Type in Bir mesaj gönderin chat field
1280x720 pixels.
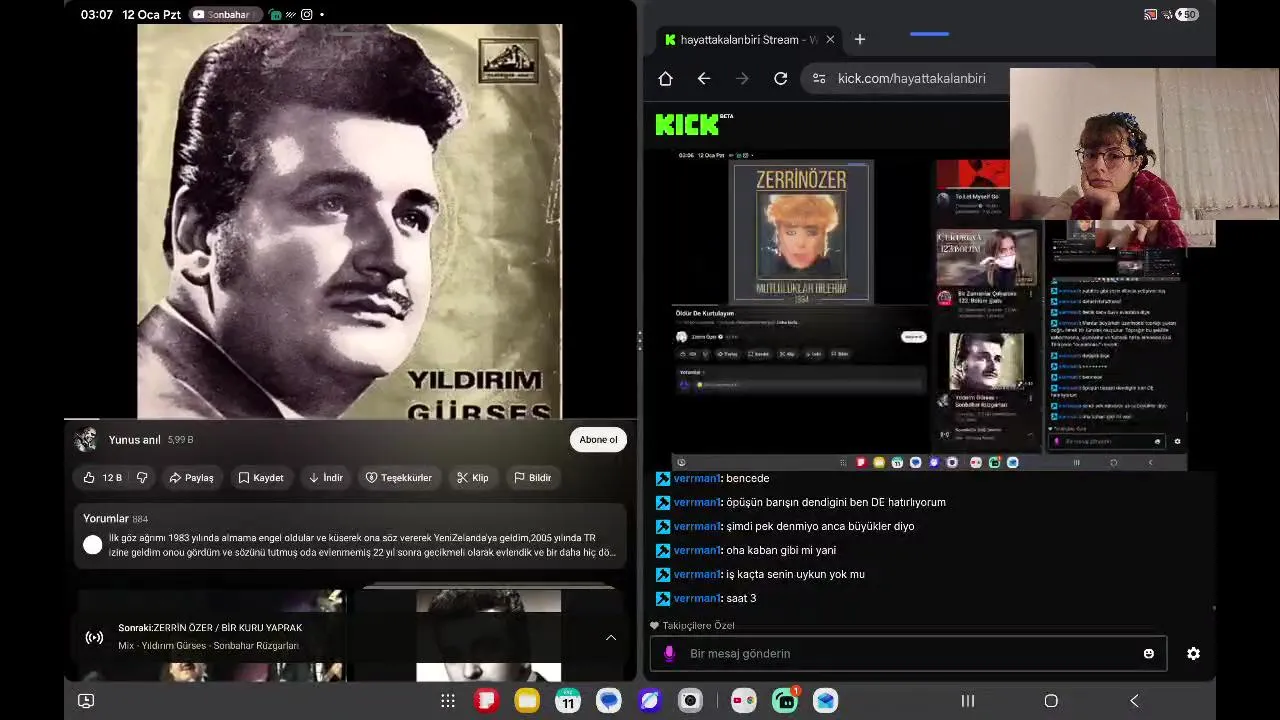tap(908, 654)
